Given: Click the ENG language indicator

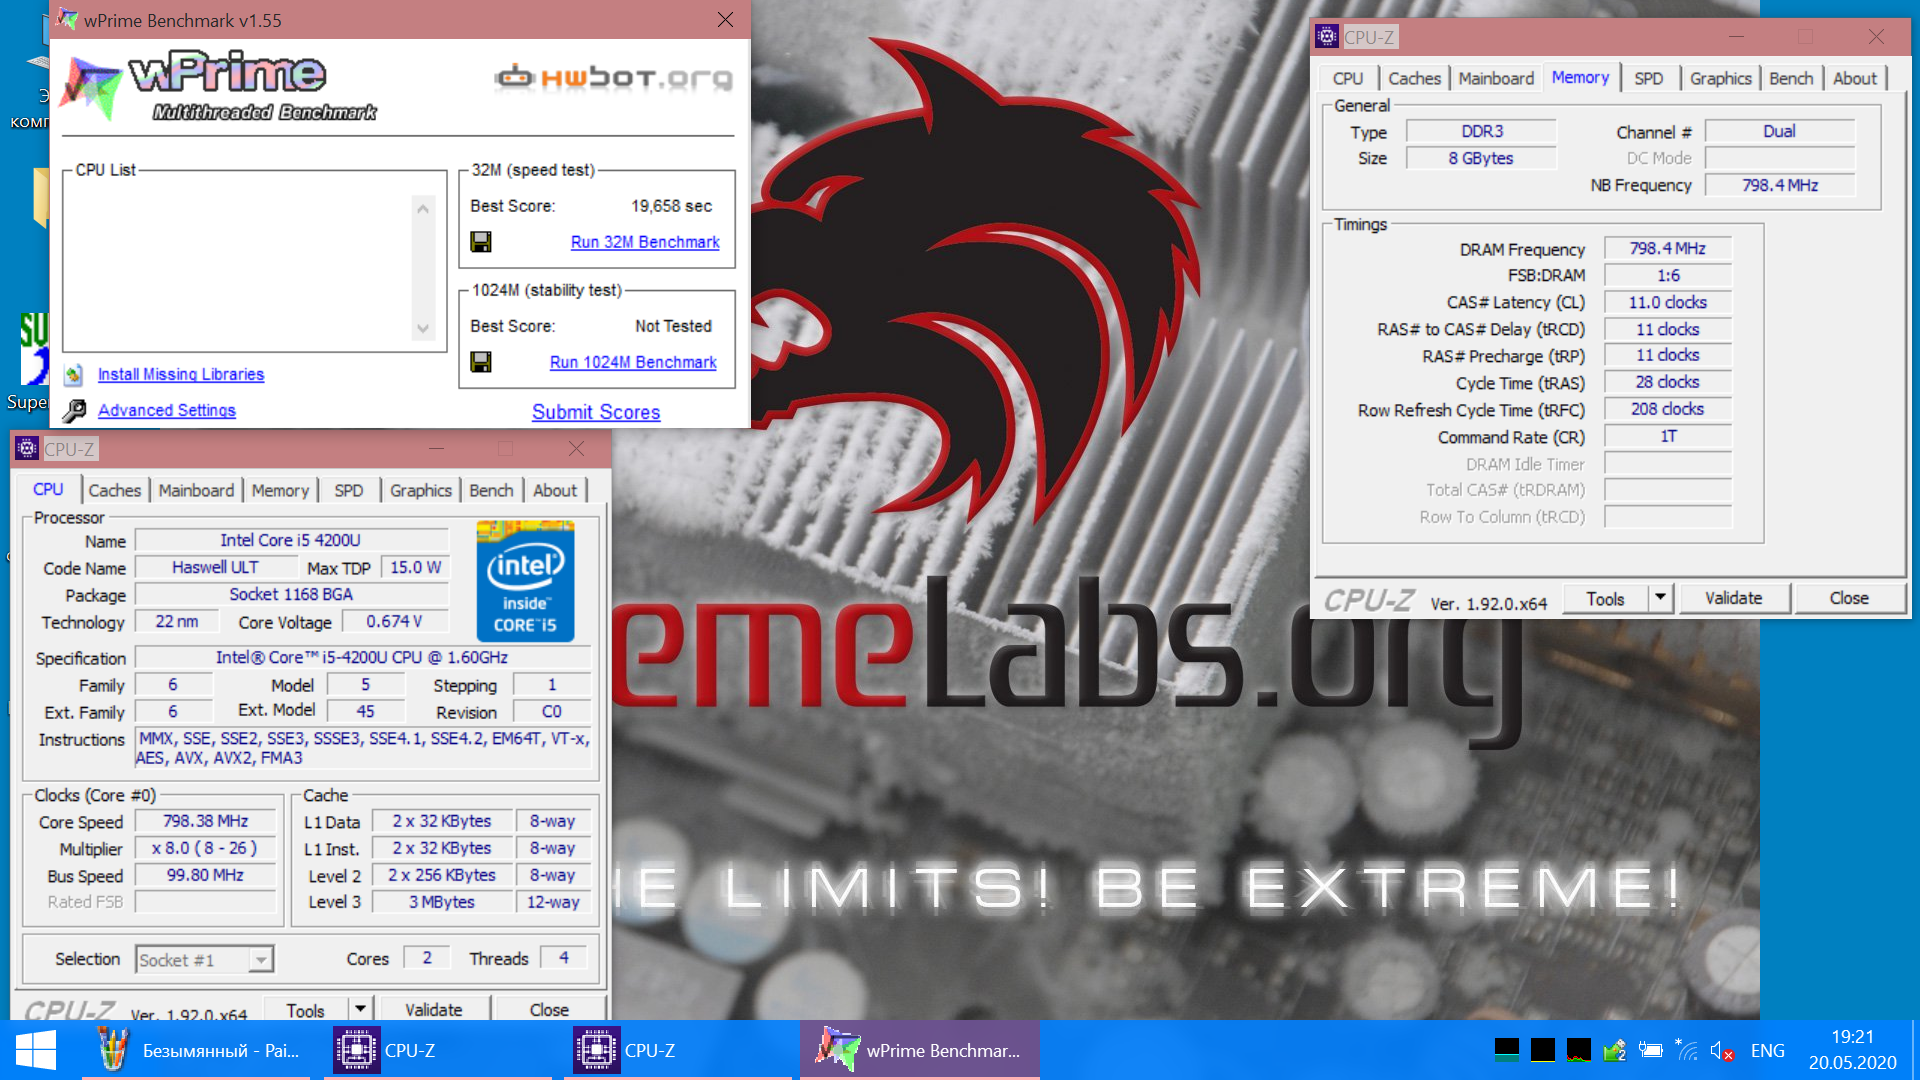Looking at the screenshot, I should click(x=1767, y=1050).
